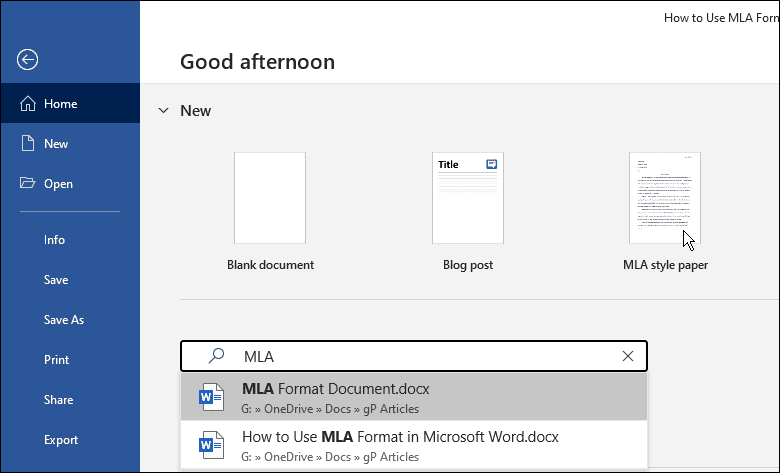
Task: Create a Blank document from thumbnail
Action: 270,198
